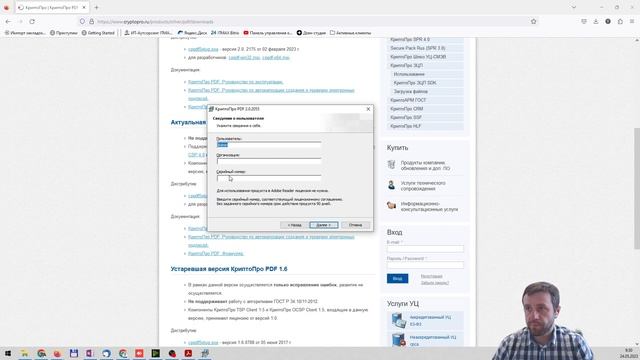Click the padlock site security icon
640x360 pixels.
pyautogui.click(x=91, y=22)
